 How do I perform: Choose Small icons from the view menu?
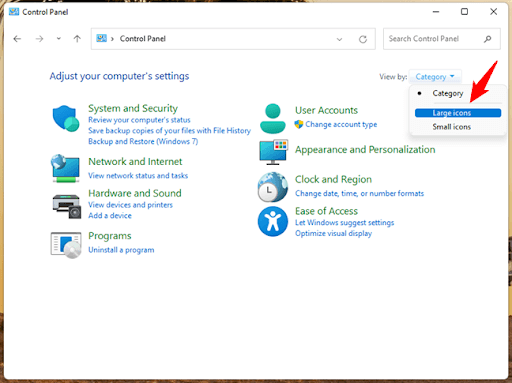[452, 127]
